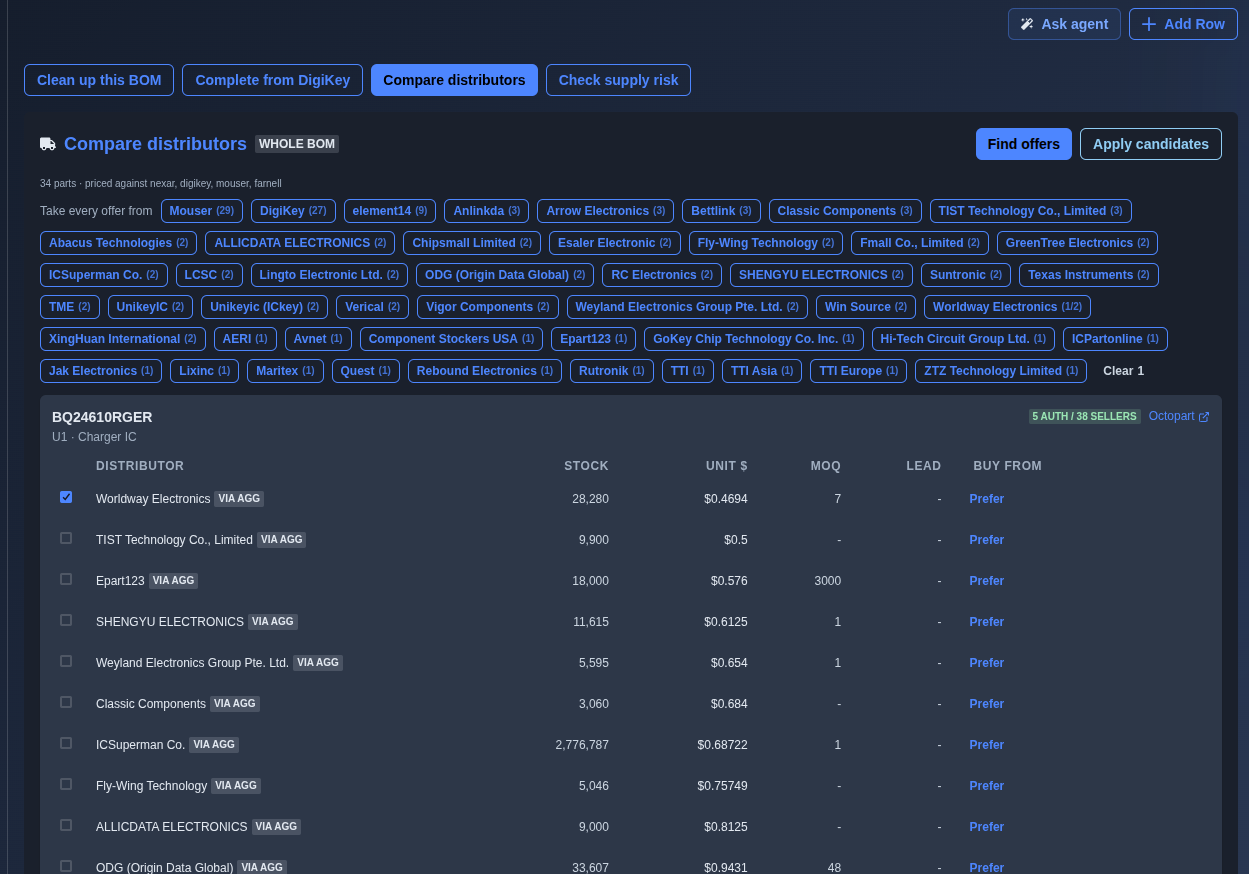The height and width of the screenshot is (874, 1249).
Task: Click the $0.4694 unit price
Action: click(x=726, y=499)
